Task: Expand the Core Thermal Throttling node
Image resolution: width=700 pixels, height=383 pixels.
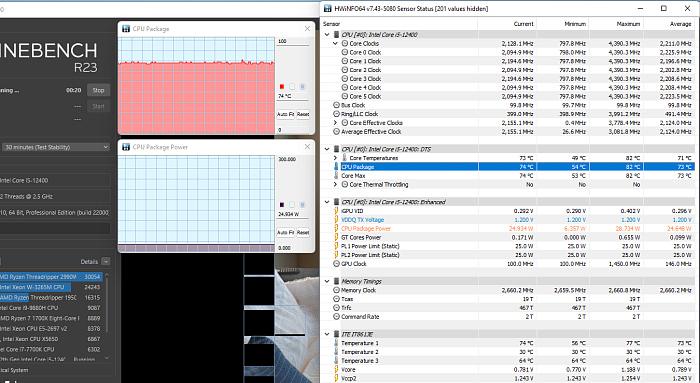Action: click(335, 184)
